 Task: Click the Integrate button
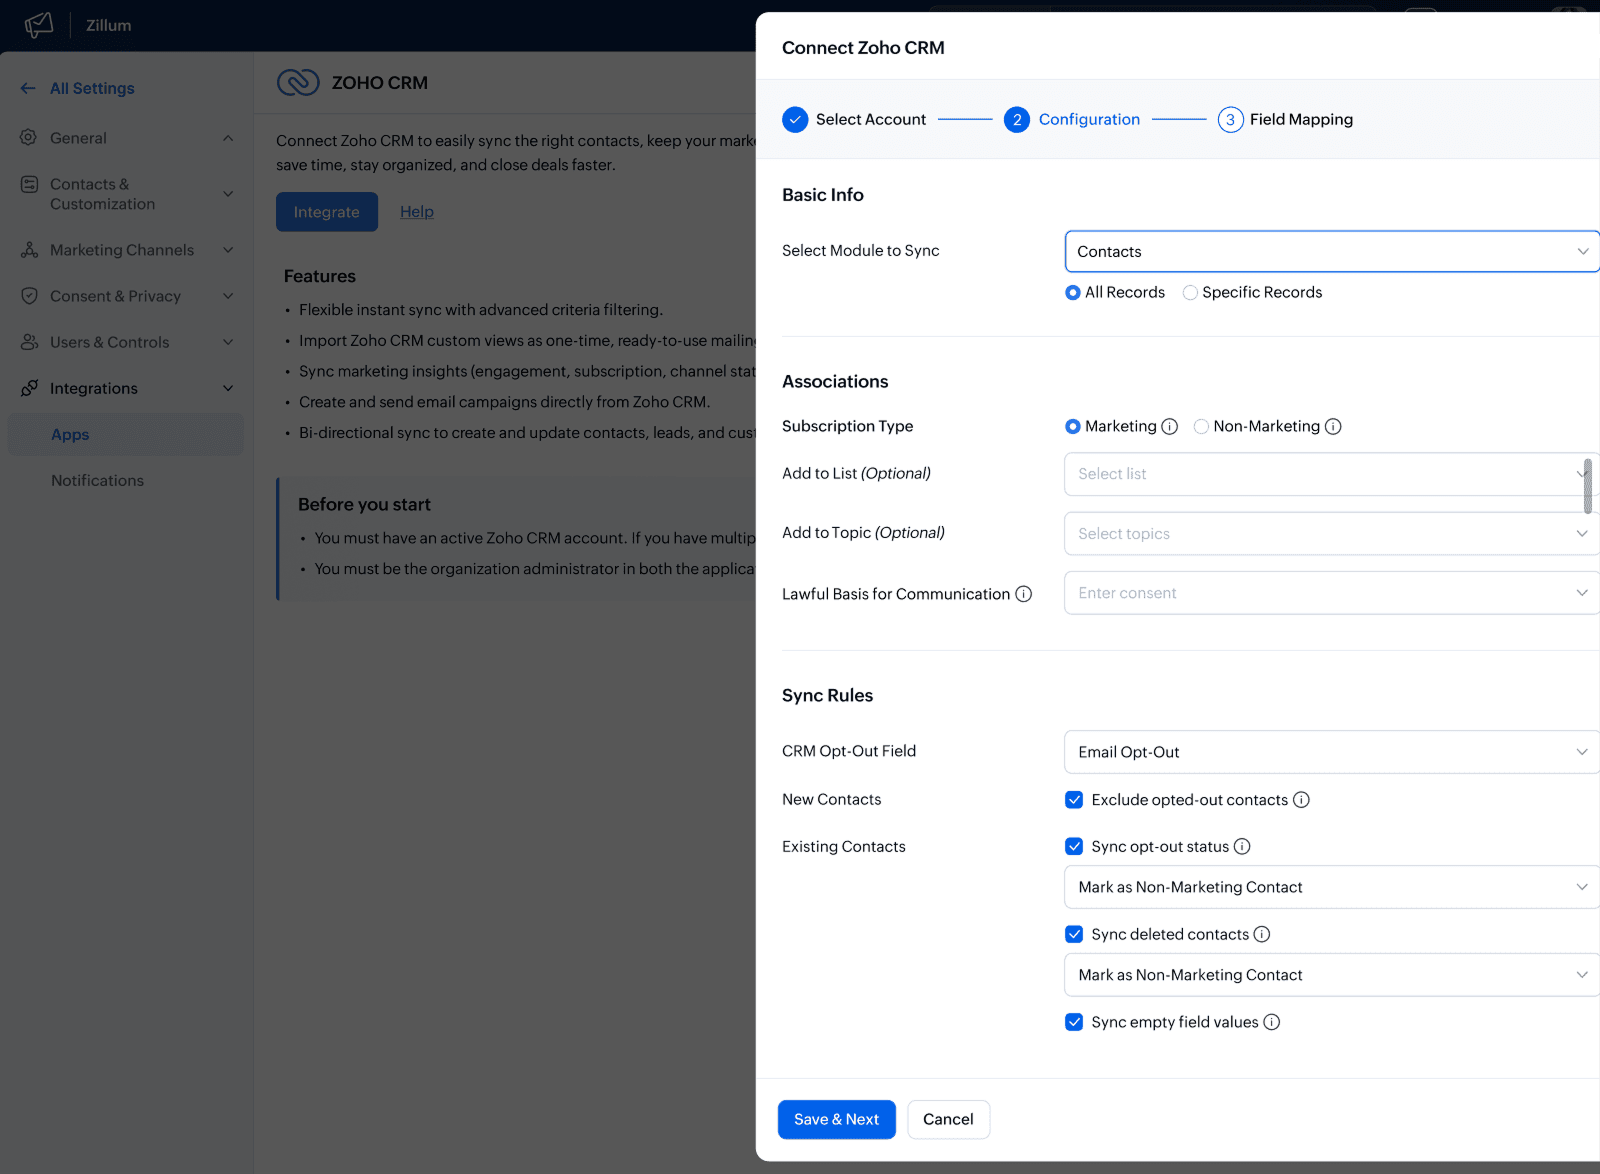click(327, 212)
